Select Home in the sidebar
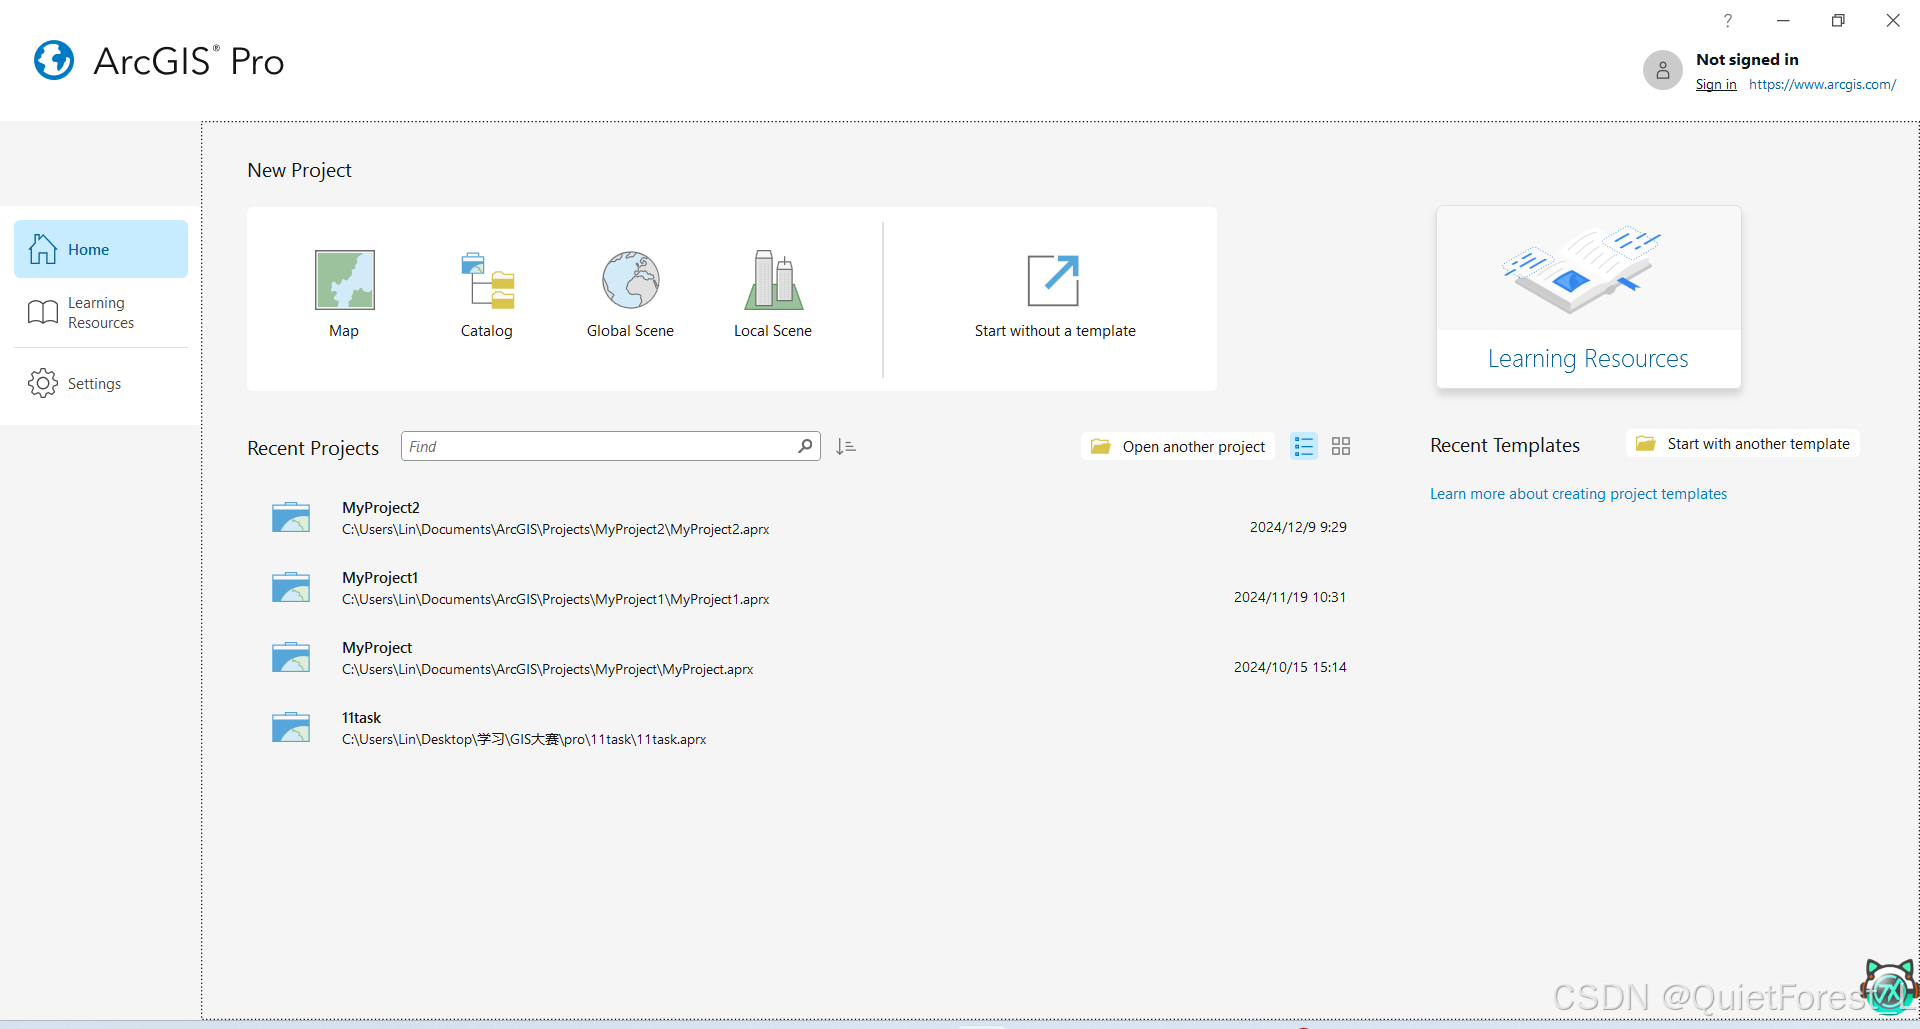 (x=101, y=249)
